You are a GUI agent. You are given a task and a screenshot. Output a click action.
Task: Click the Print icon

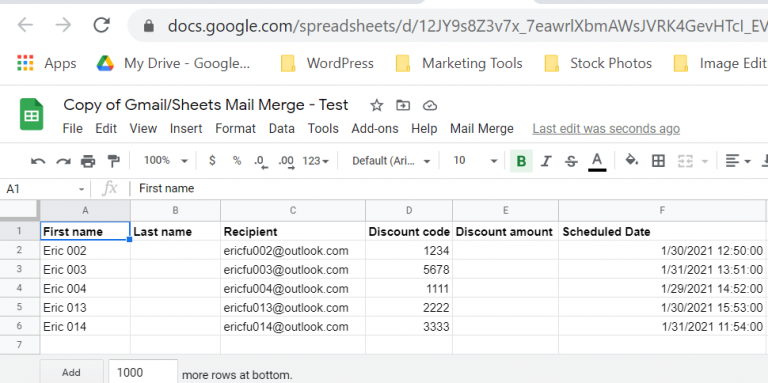pos(88,161)
